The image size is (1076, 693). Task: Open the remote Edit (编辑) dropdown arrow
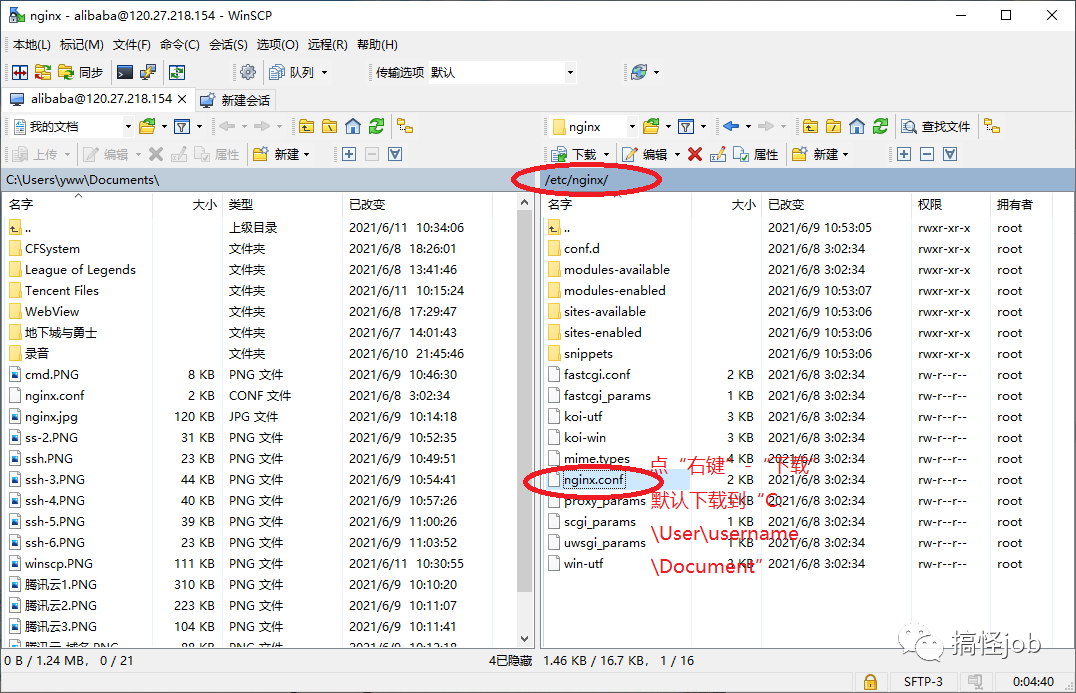[x=677, y=154]
